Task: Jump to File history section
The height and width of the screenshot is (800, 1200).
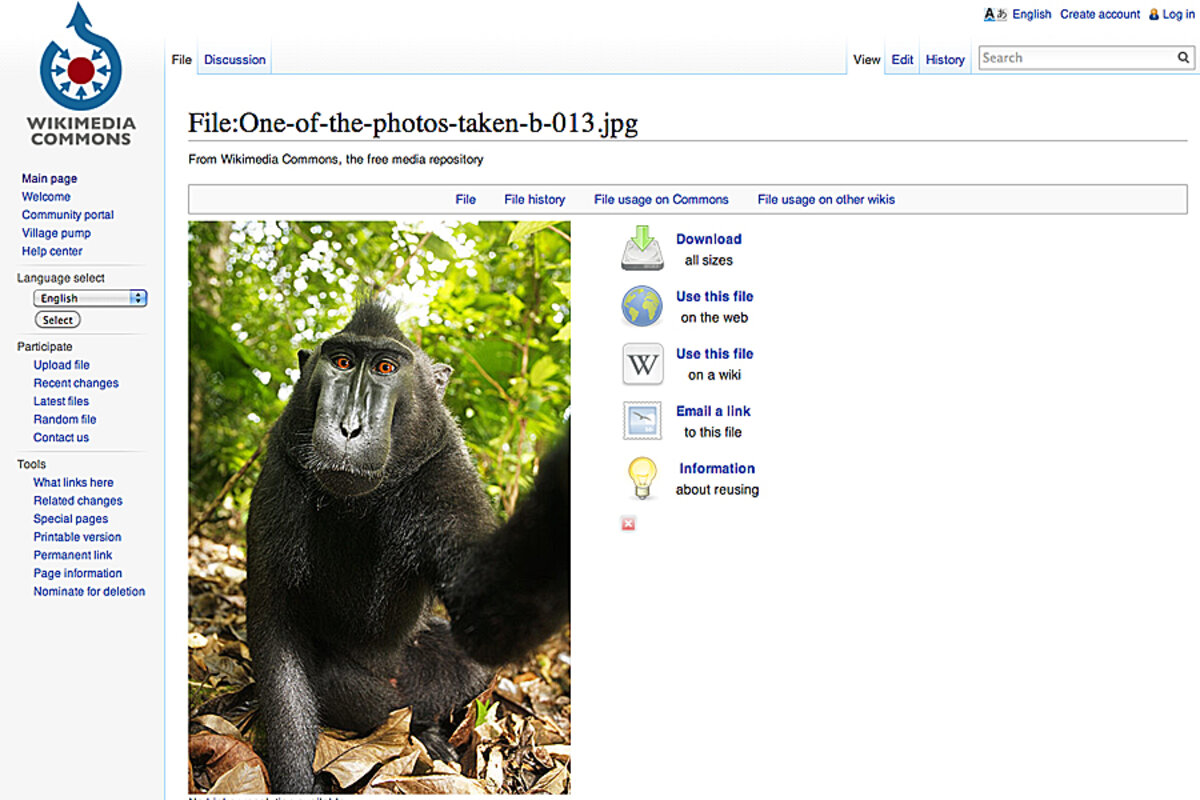Action: click(535, 199)
